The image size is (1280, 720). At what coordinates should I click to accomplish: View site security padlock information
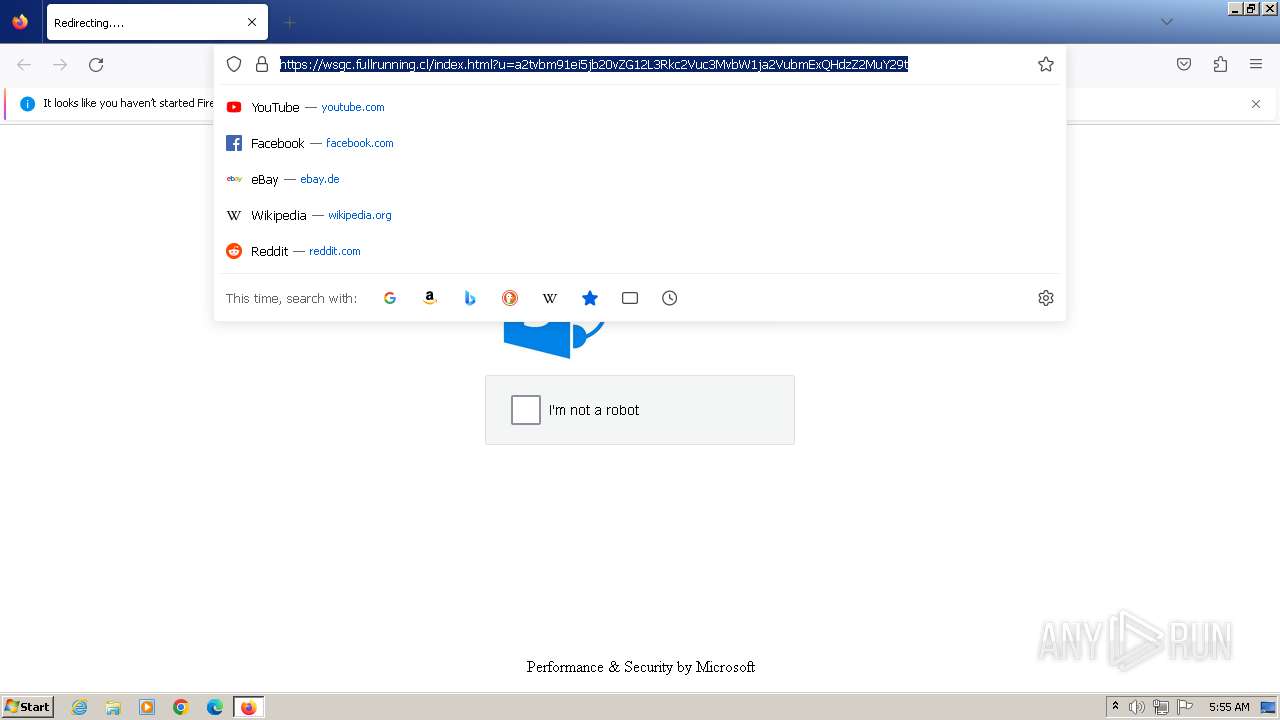pos(262,64)
